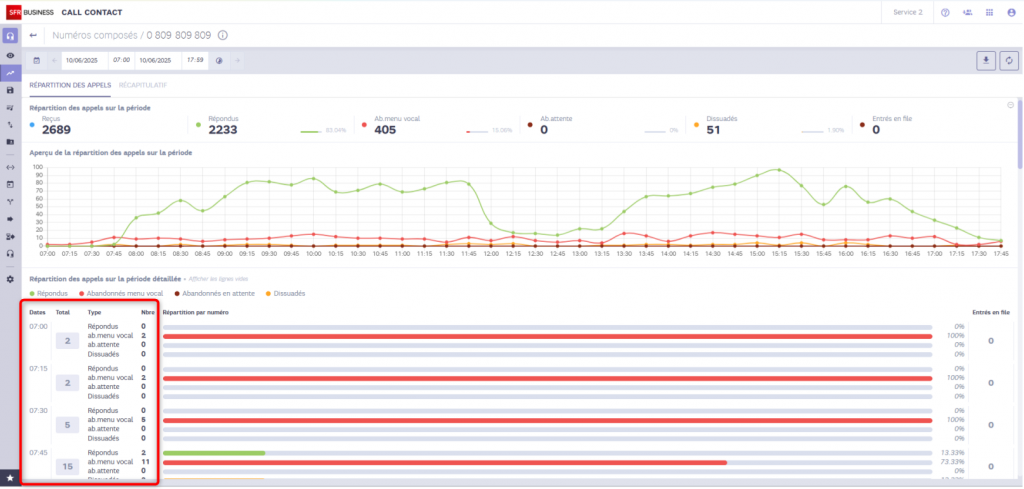Viewport: 1024px width, 489px height.
Task: Click the Numéros composés breadcrumb link
Action: [95, 35]
